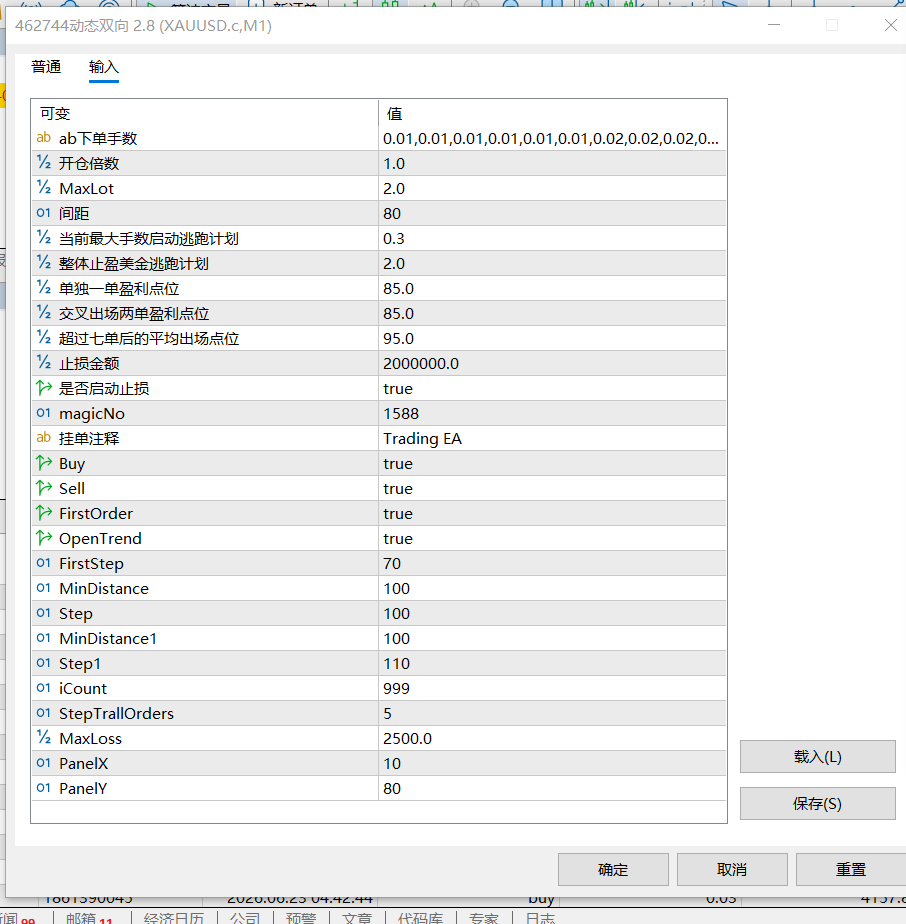Confirm with the 确定 button

pos(613,869)
